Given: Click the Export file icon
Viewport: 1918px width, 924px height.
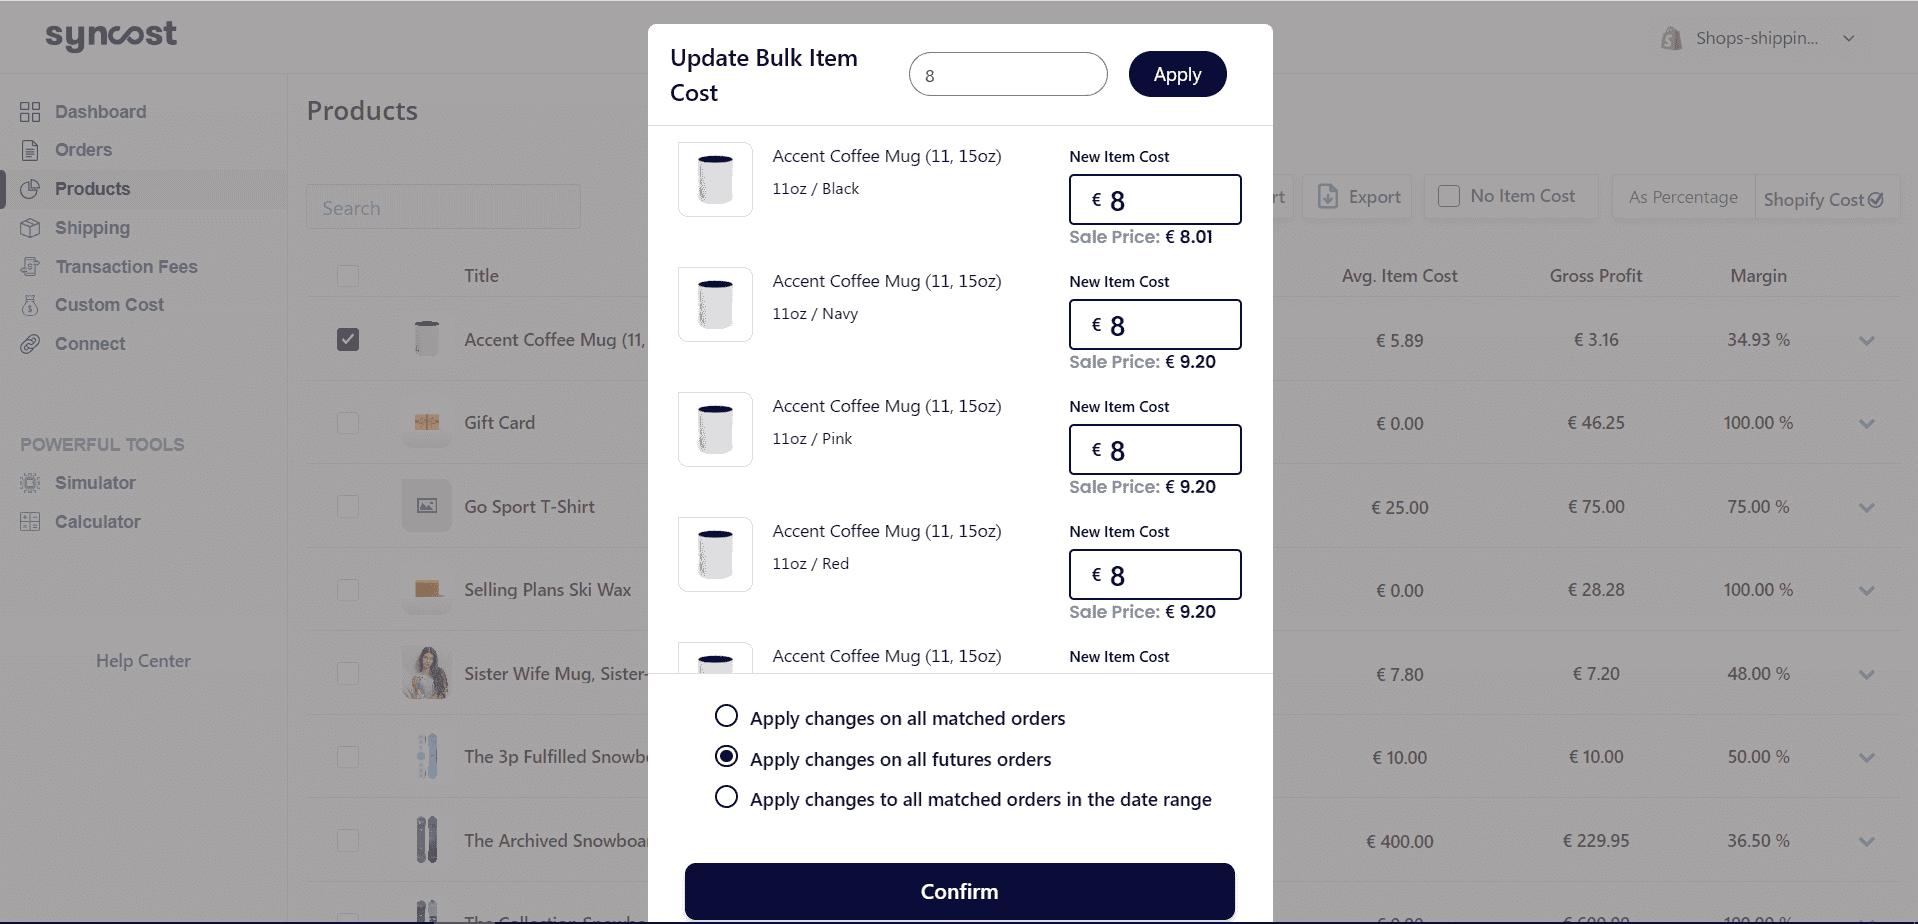Looking at the screenshot, I should coord(1327,197).
